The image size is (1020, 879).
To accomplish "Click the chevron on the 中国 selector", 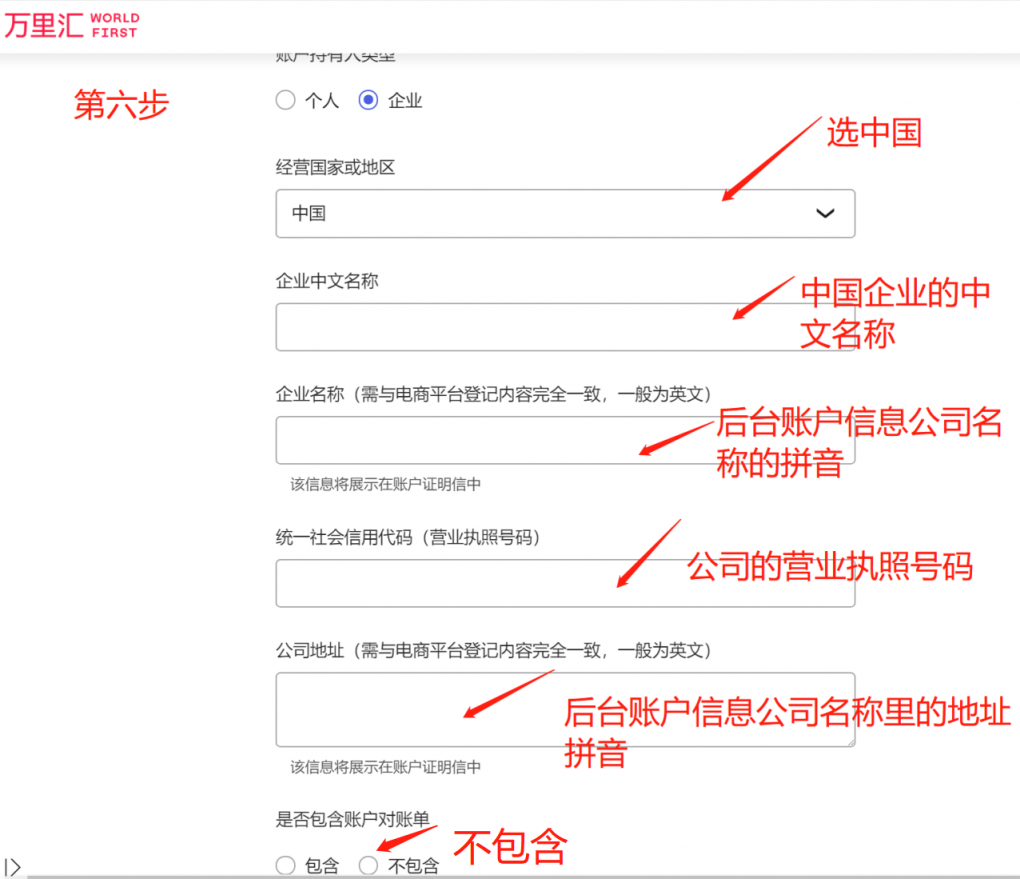I will pos(824,213).
